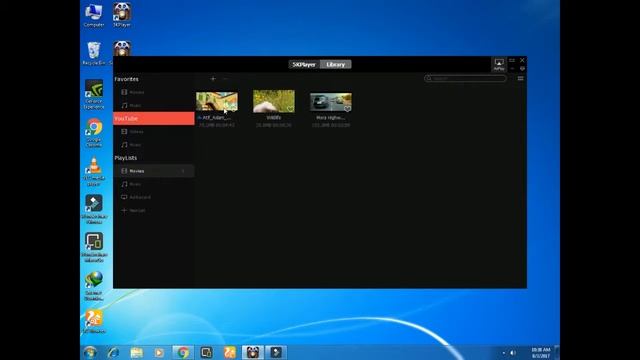Favorite the car video with its heart icon

[347, 109]
